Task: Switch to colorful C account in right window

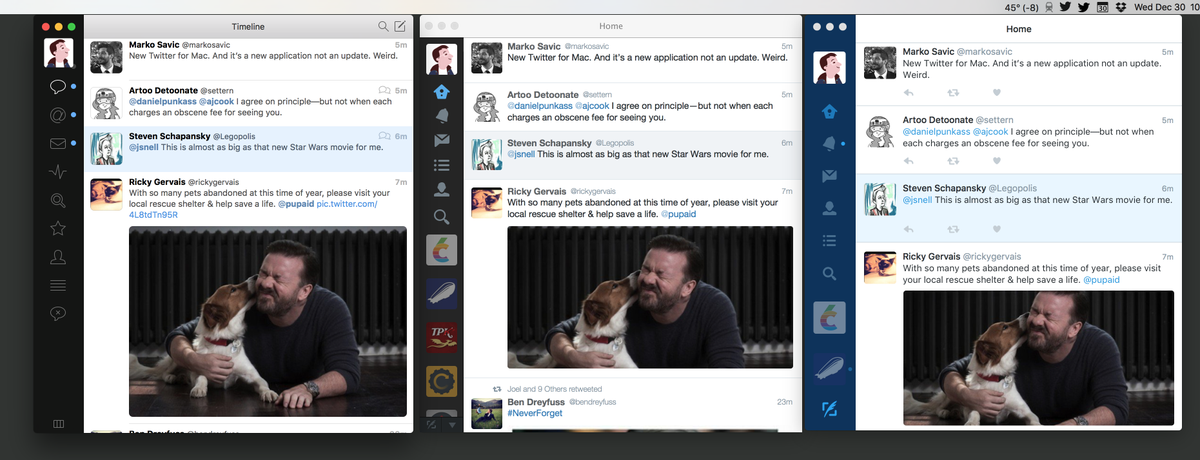Action: tap(829, 317)
